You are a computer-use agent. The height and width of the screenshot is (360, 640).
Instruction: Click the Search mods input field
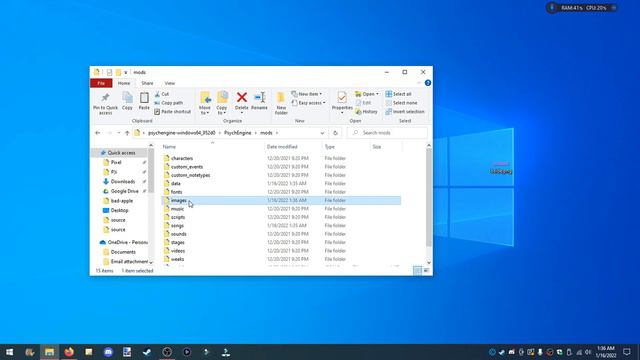point(387,133)
